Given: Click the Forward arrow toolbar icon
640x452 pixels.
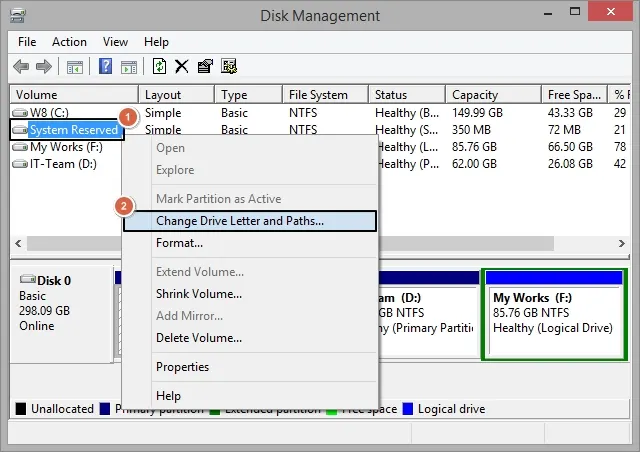Looking at the screenshot, I should coord(44,66).
